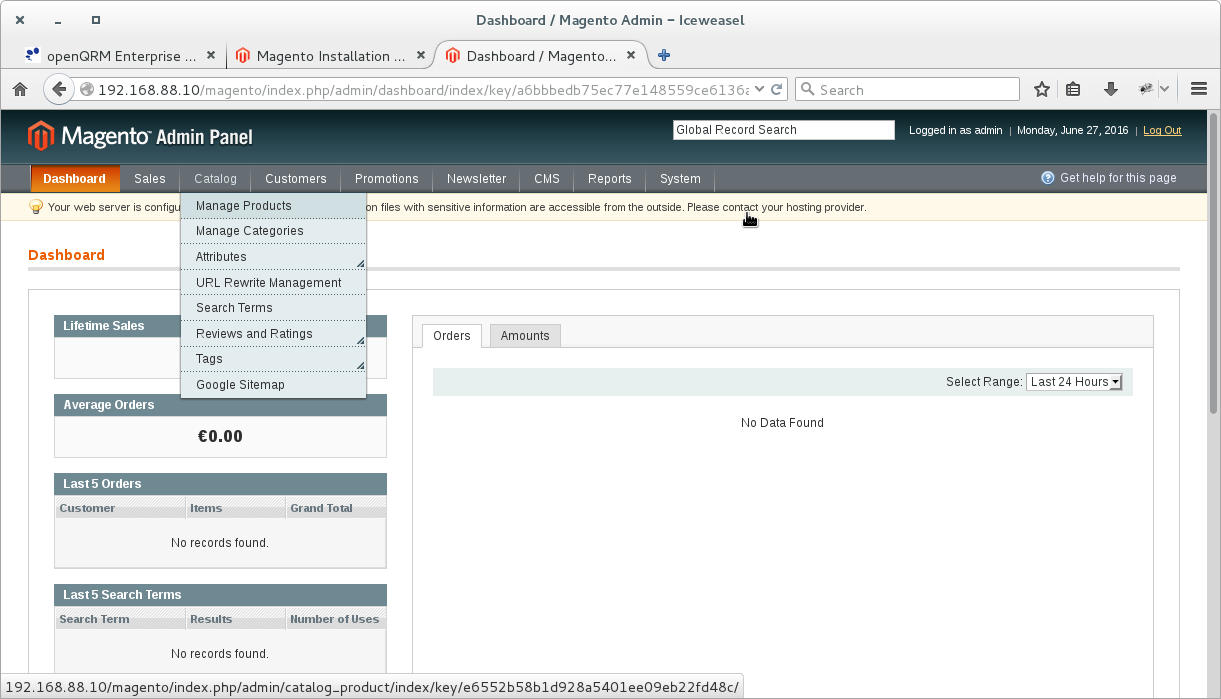Choose Google Sitemap menu entry
Image resolution: width=1221 pixels, height=699 pixels.
(273, 385)
